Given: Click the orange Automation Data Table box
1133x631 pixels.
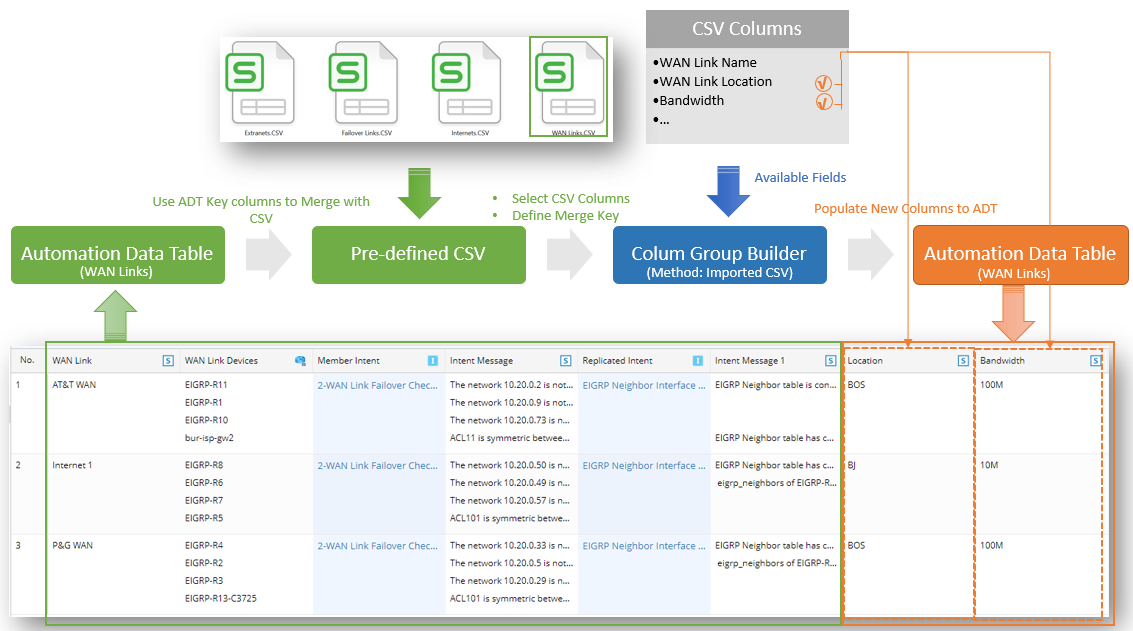Looking at the screenshot, I should [1020, 255].
